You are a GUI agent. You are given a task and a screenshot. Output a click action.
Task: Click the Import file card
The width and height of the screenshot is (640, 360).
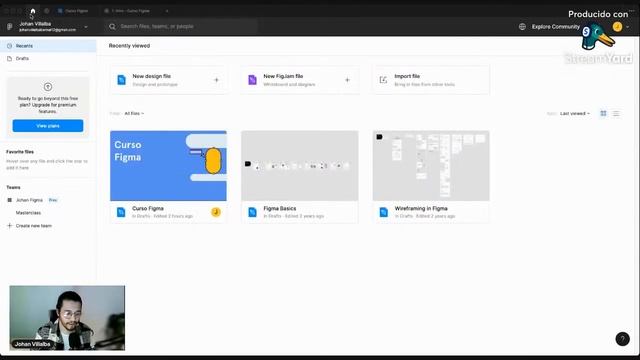(x=431, y=80)
